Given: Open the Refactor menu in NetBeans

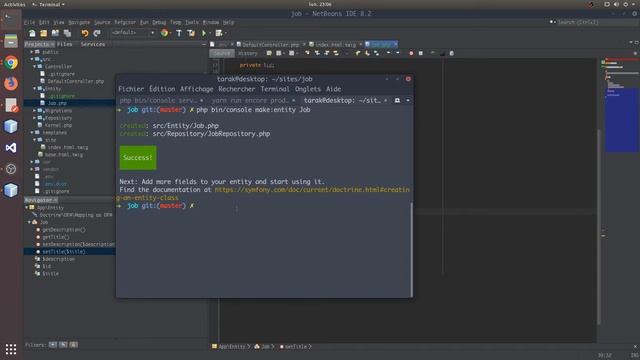Looking at the screenshot, I should [125, 22].
